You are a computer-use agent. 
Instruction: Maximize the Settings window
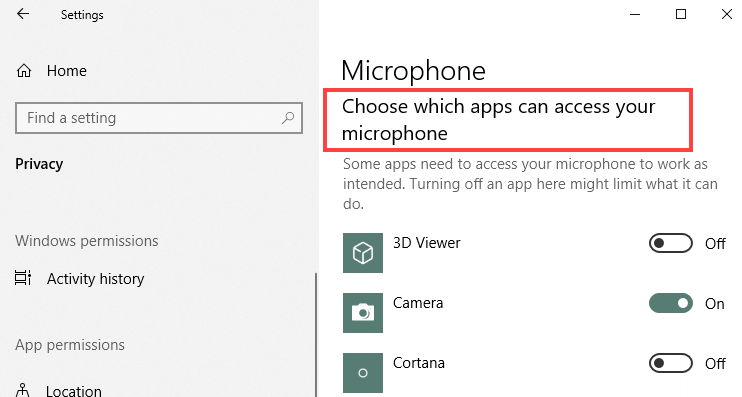[x=680, y=14]
